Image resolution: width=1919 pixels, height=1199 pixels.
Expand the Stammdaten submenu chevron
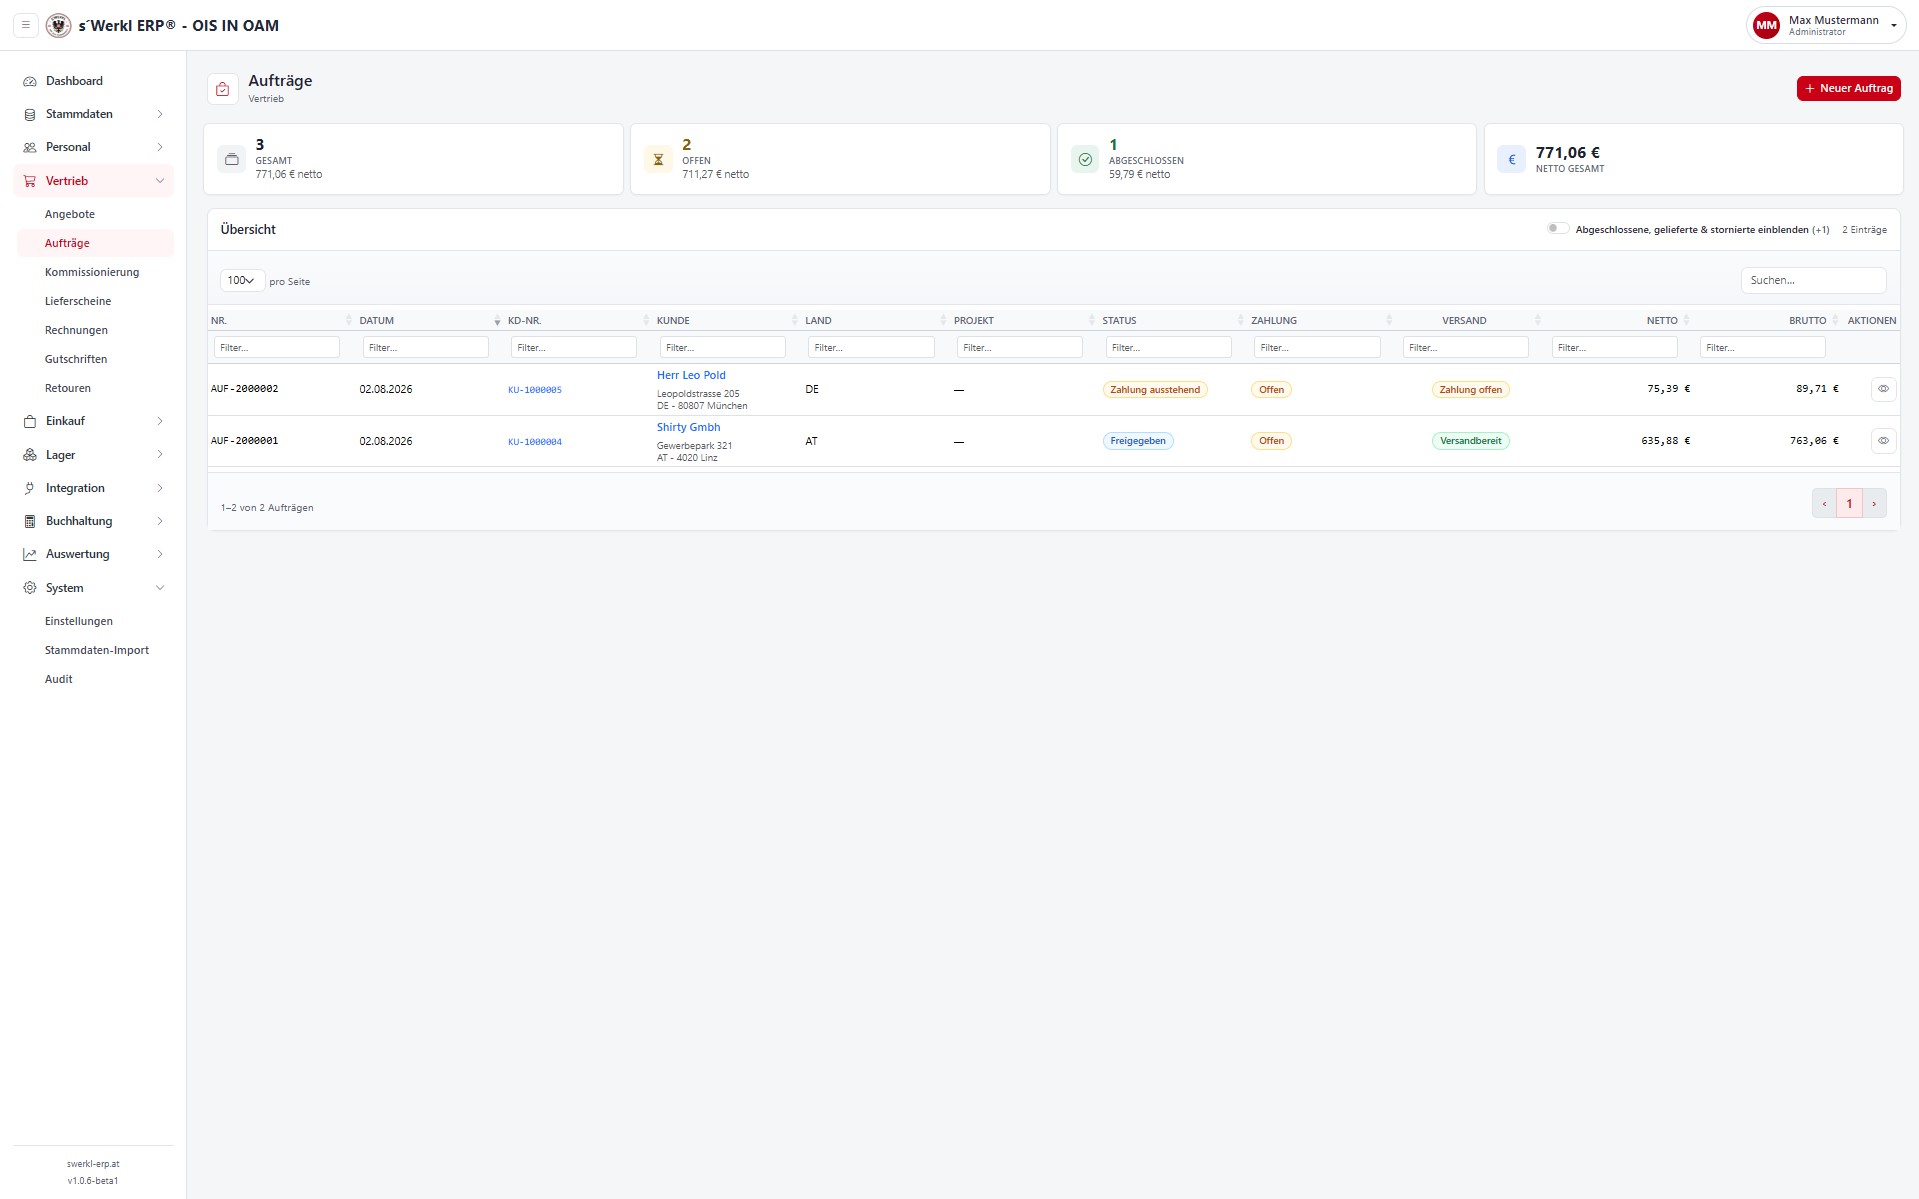coord(160,114)
